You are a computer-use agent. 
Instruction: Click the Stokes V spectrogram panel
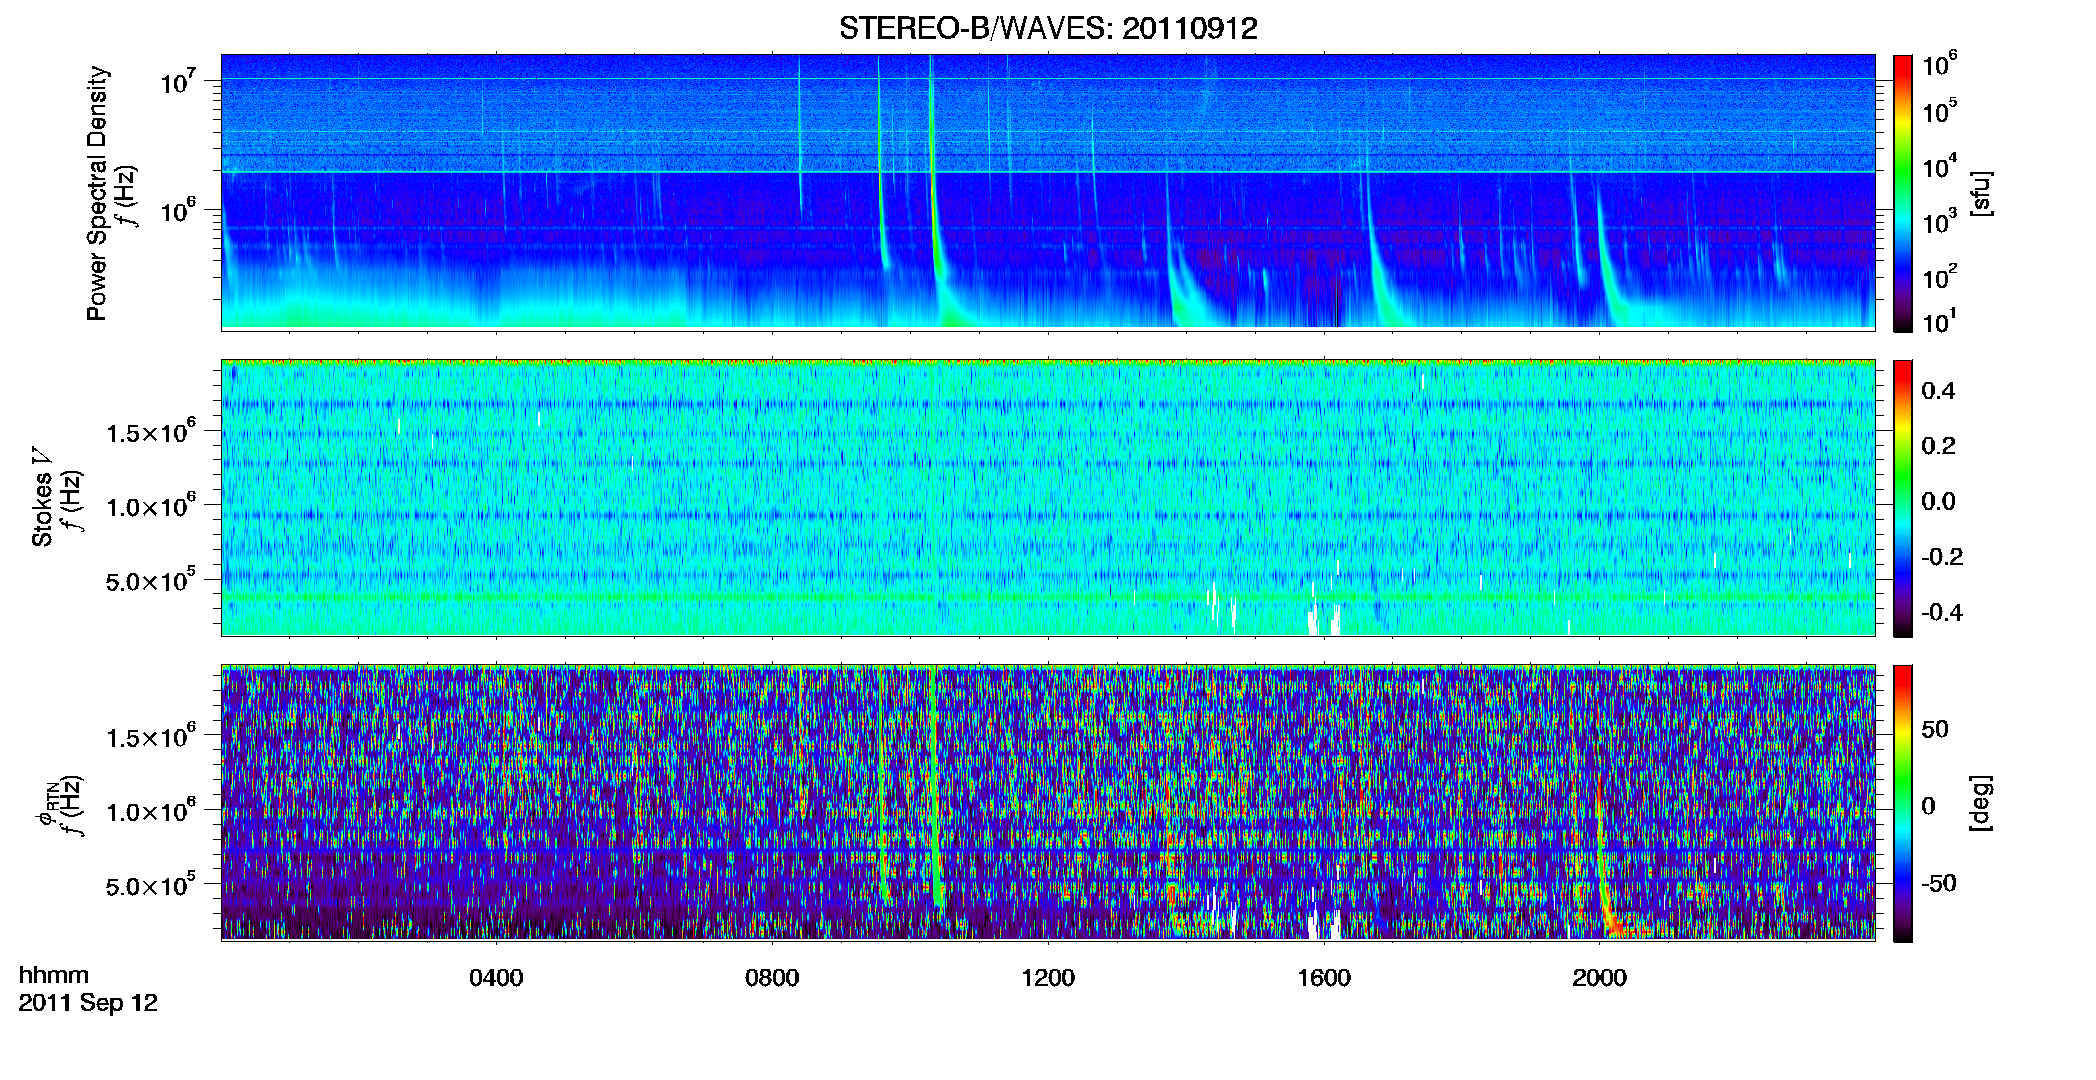tap(1048, 497)
